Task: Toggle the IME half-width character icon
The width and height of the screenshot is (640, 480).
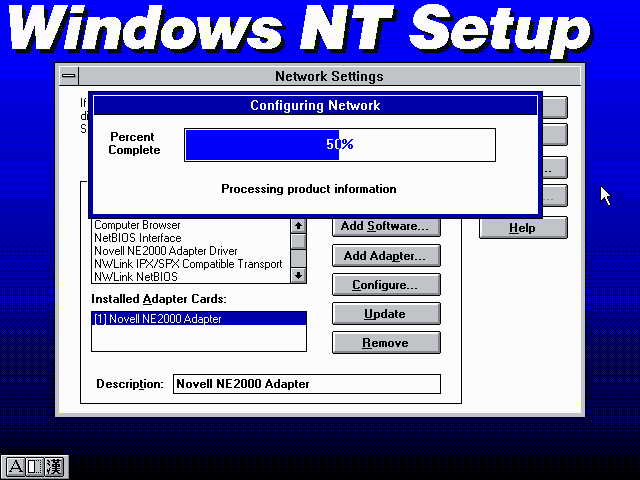Action: [35, 466]
